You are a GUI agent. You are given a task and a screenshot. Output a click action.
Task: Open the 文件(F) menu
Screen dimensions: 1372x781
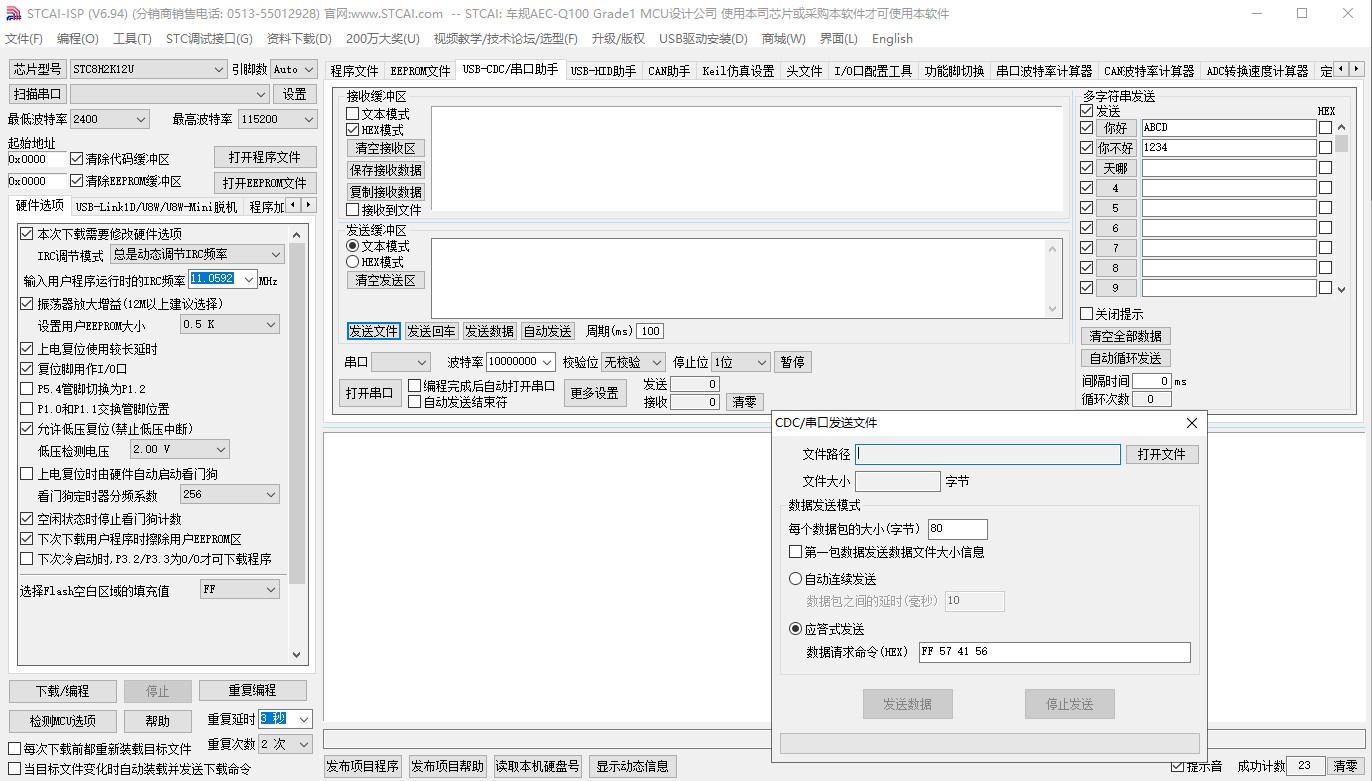point(24,39)
